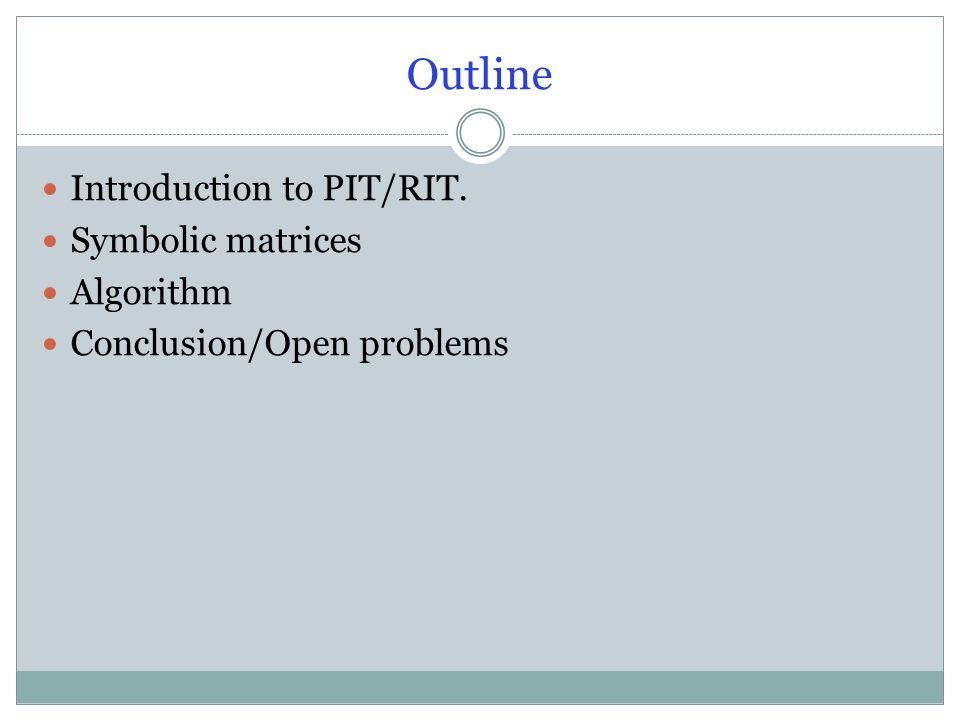Click the word "Symbolic" in second bullet
This screenshot has width=960, height=720.
coord(143,241)
